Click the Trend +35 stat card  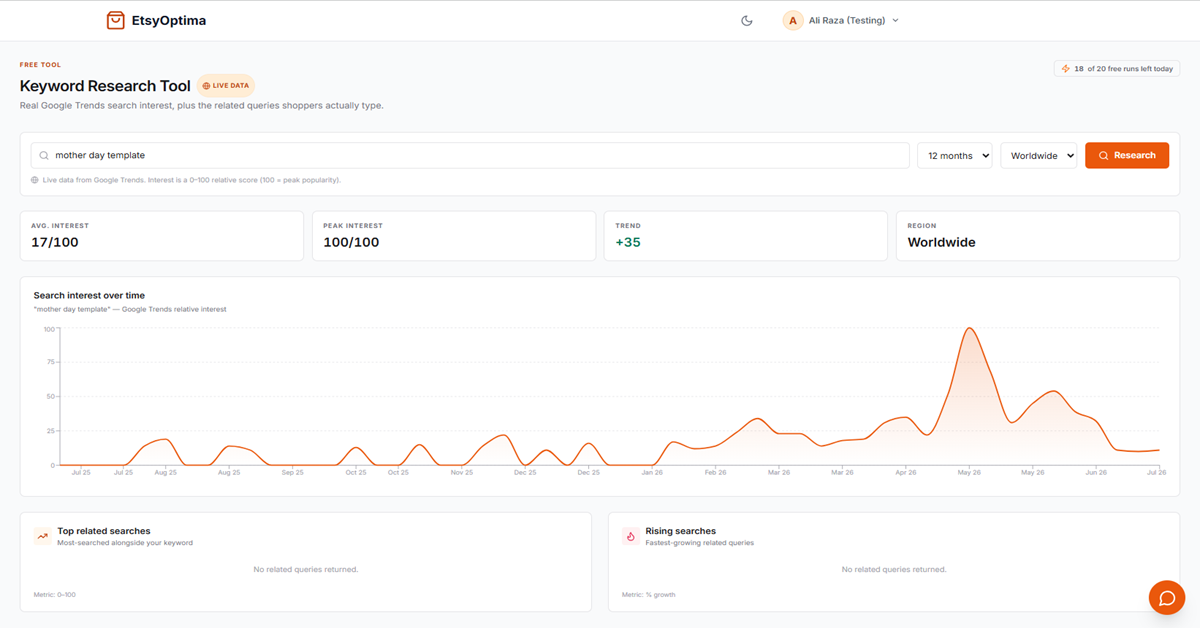pos(746,236)
